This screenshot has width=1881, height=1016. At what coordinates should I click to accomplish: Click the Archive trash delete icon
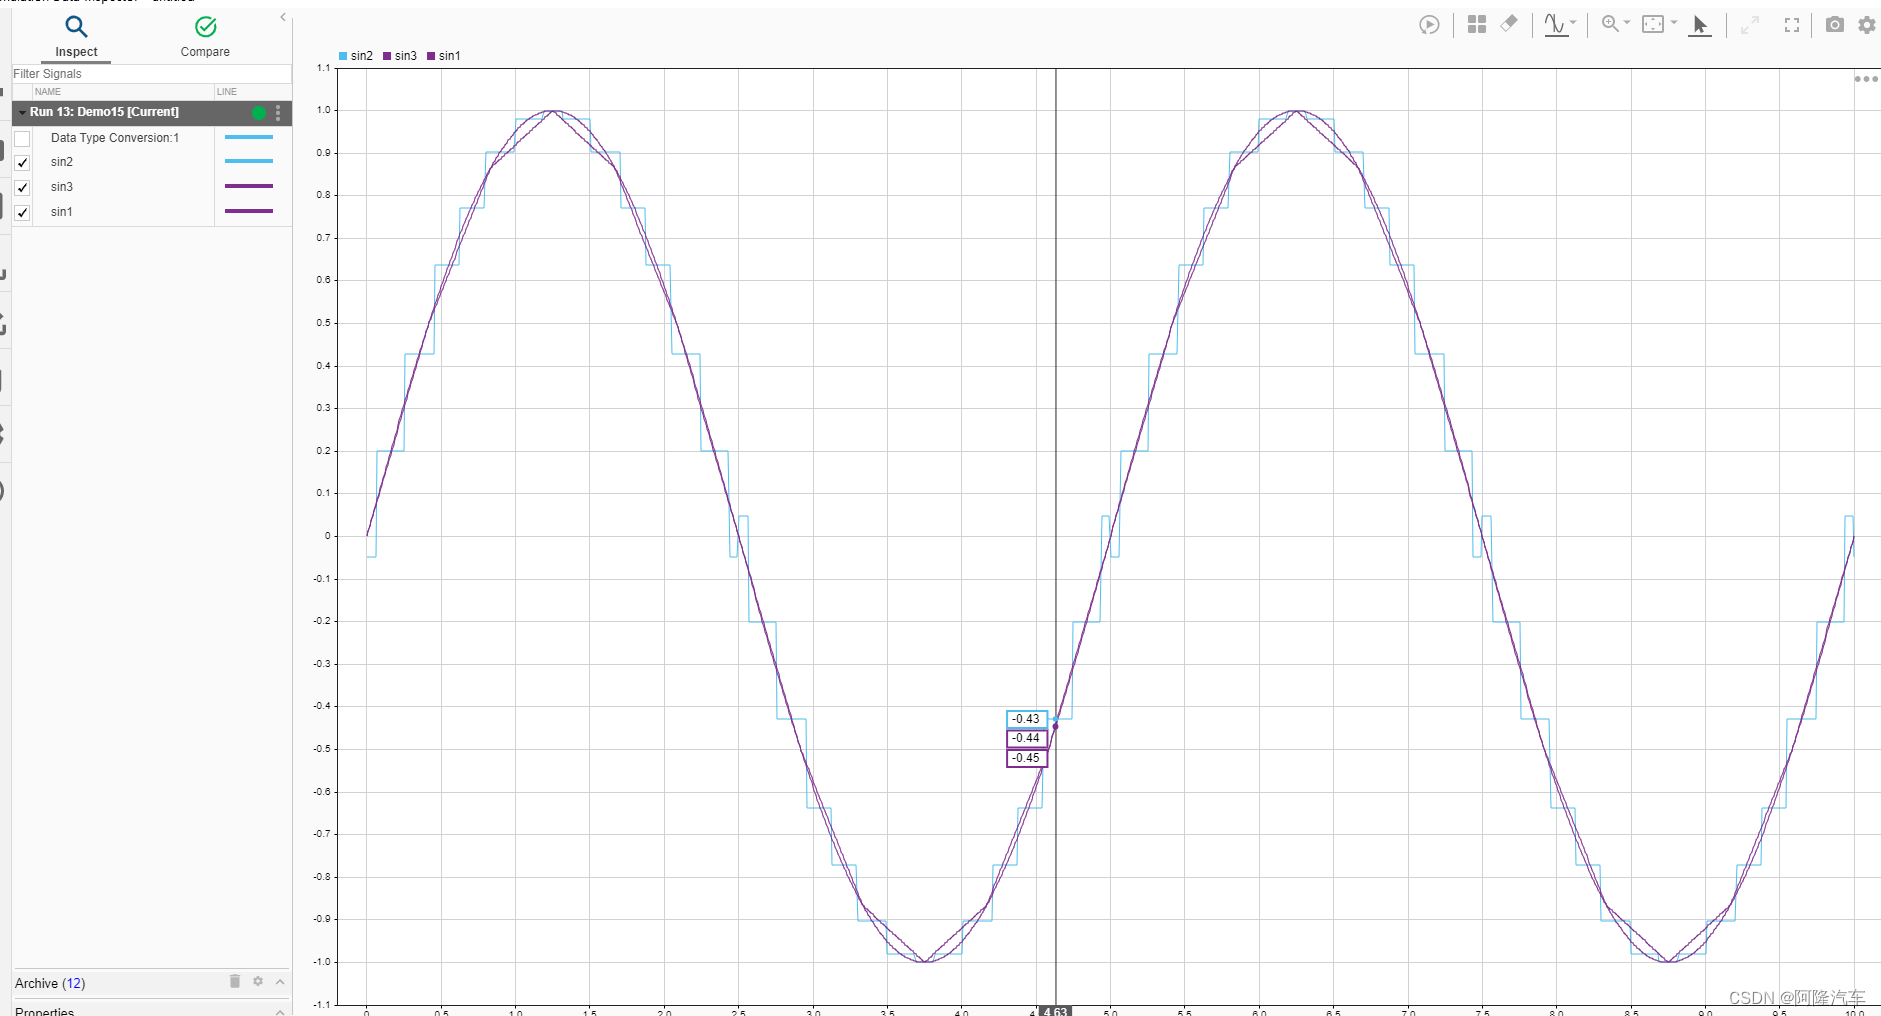tap(235, 981)
